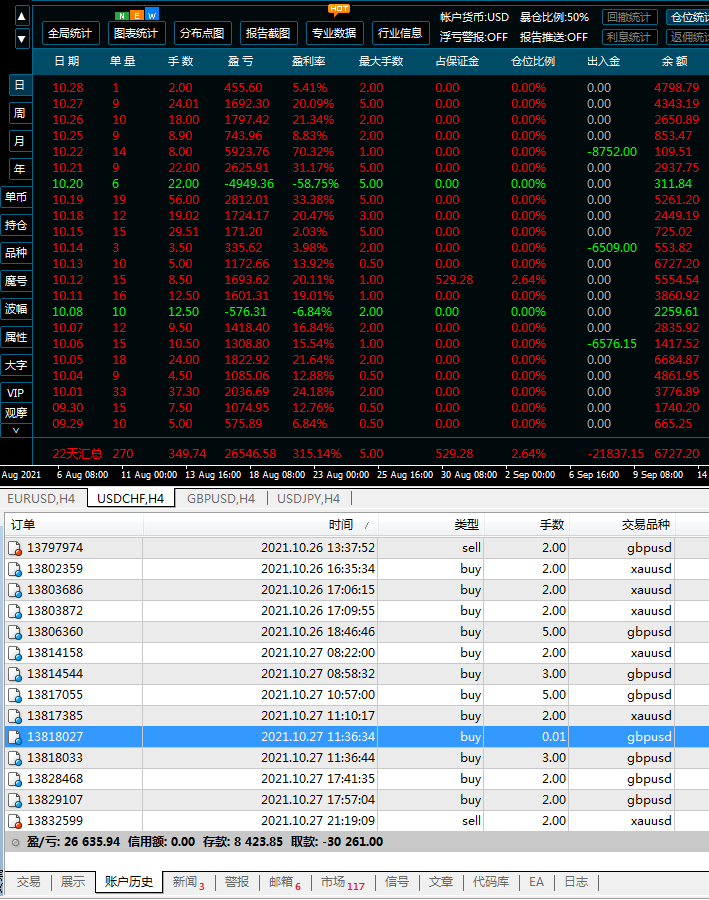This screenshot has height=900, width=709.
Task: Click the up arrow button at top left
Action: point(21,16)
